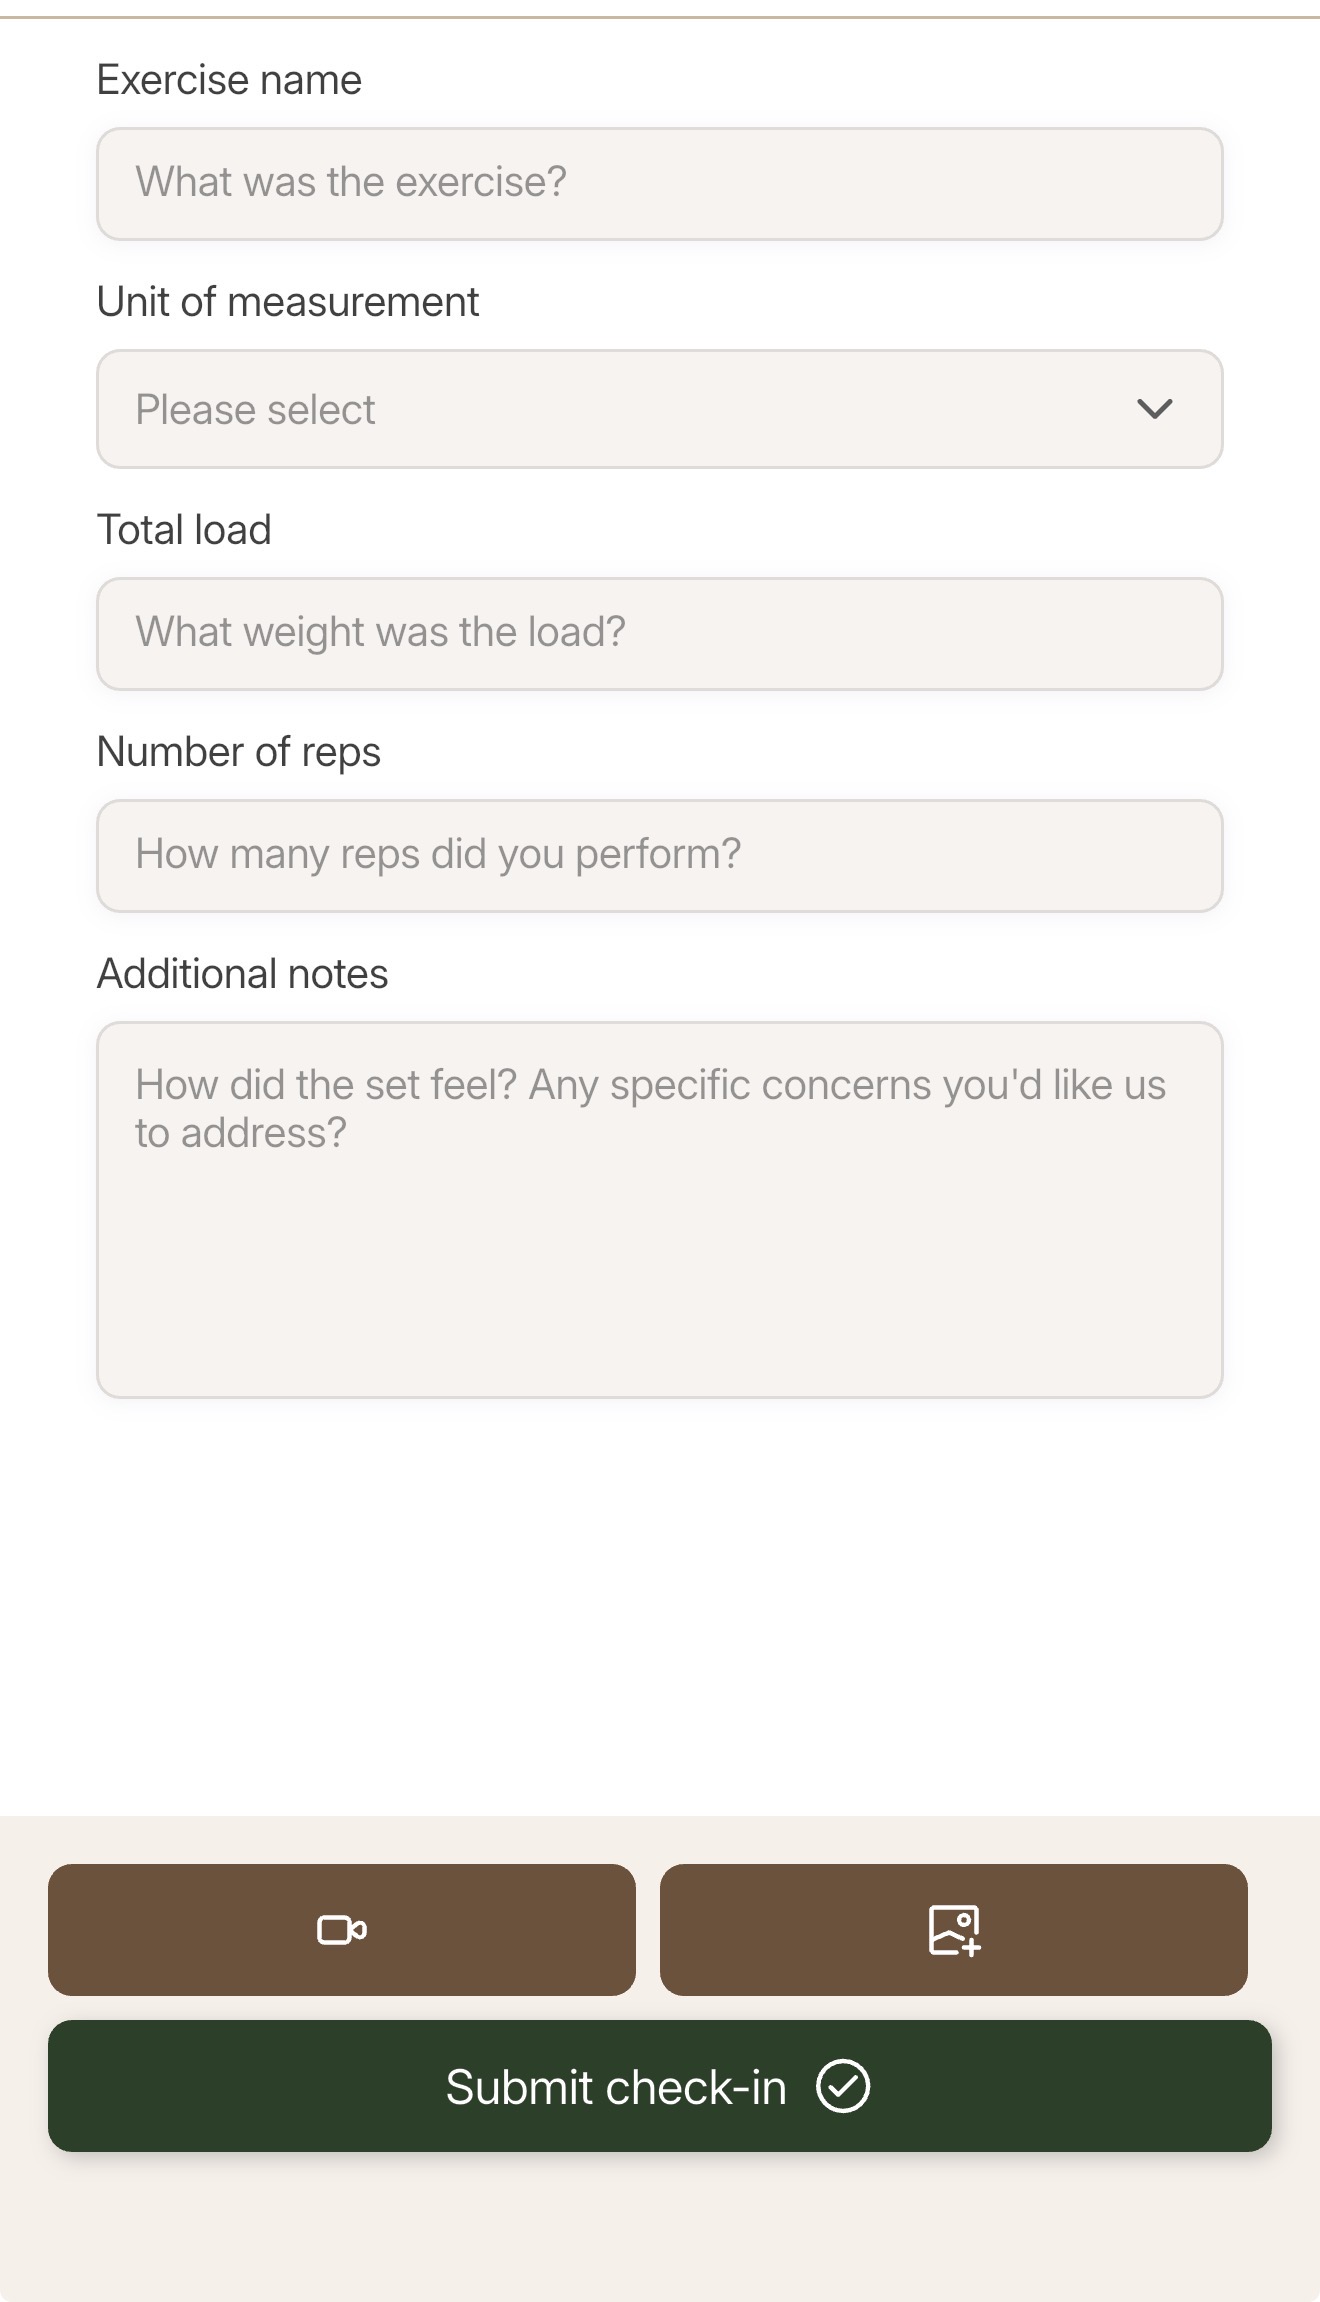
Task: Click the Number of reps label
Action: (239, 752)
